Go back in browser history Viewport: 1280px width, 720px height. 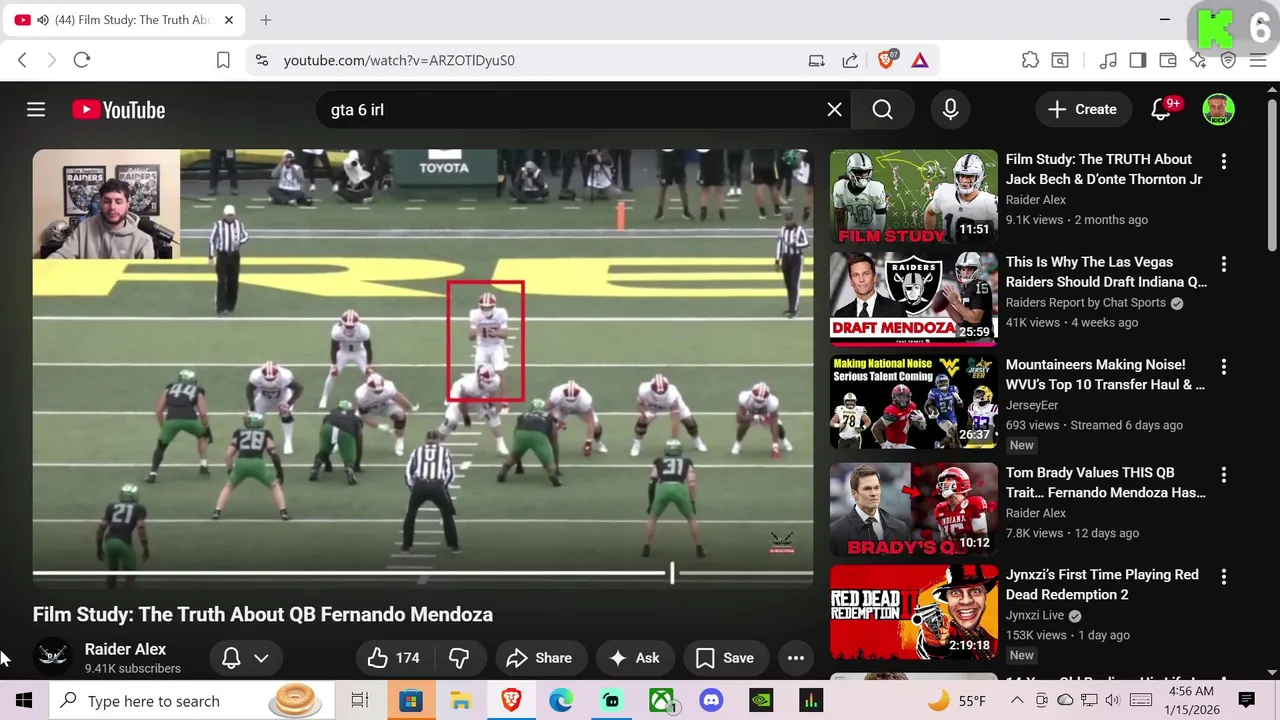(x=22, y=60)
